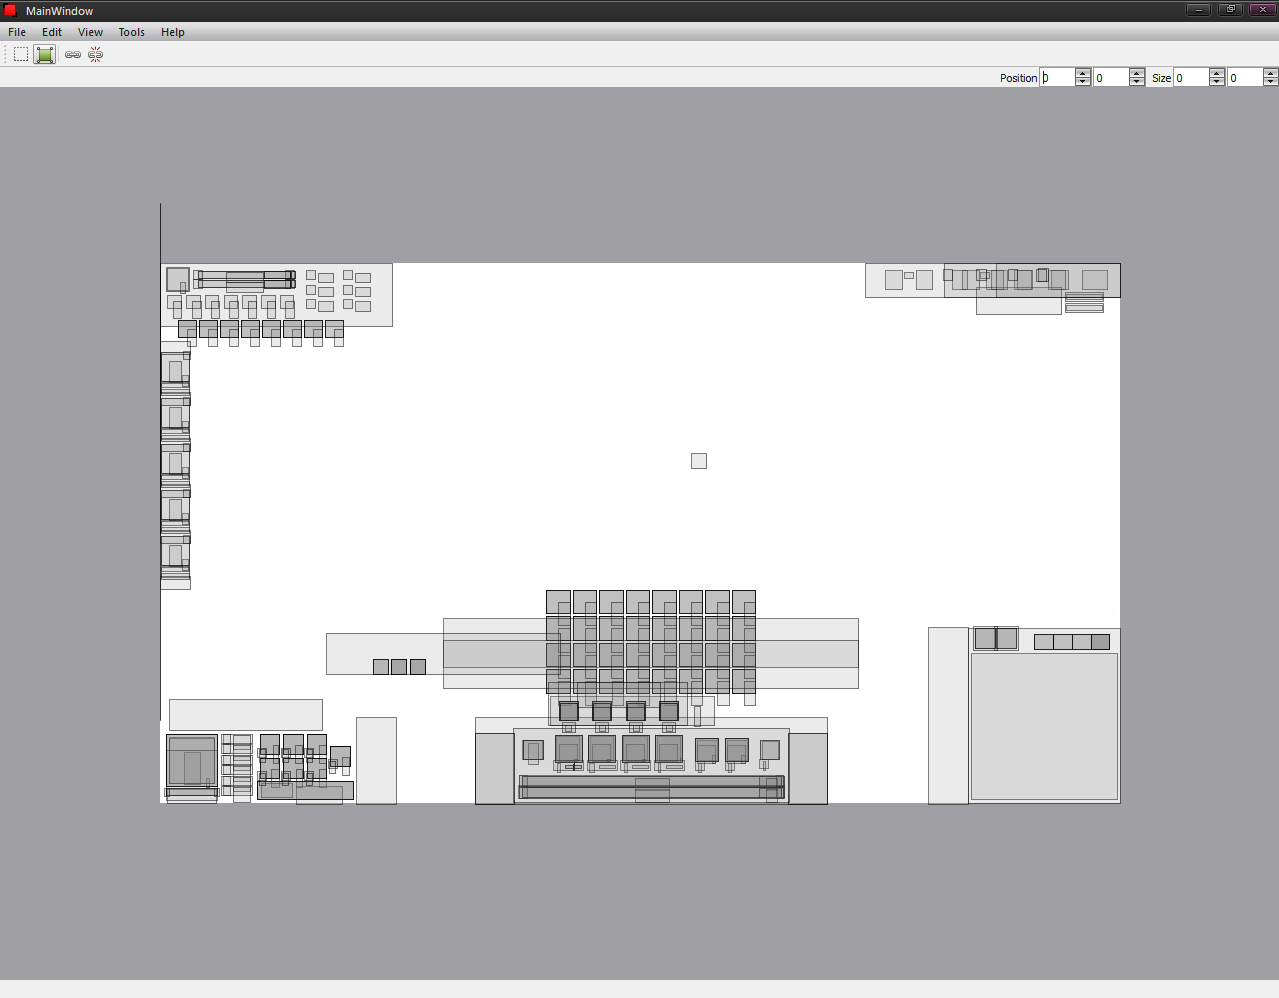Select the small isolated square in canvas center
The width and height of the screenshot is (1279, 998).
pyautogui.click(x=699, y=461)
